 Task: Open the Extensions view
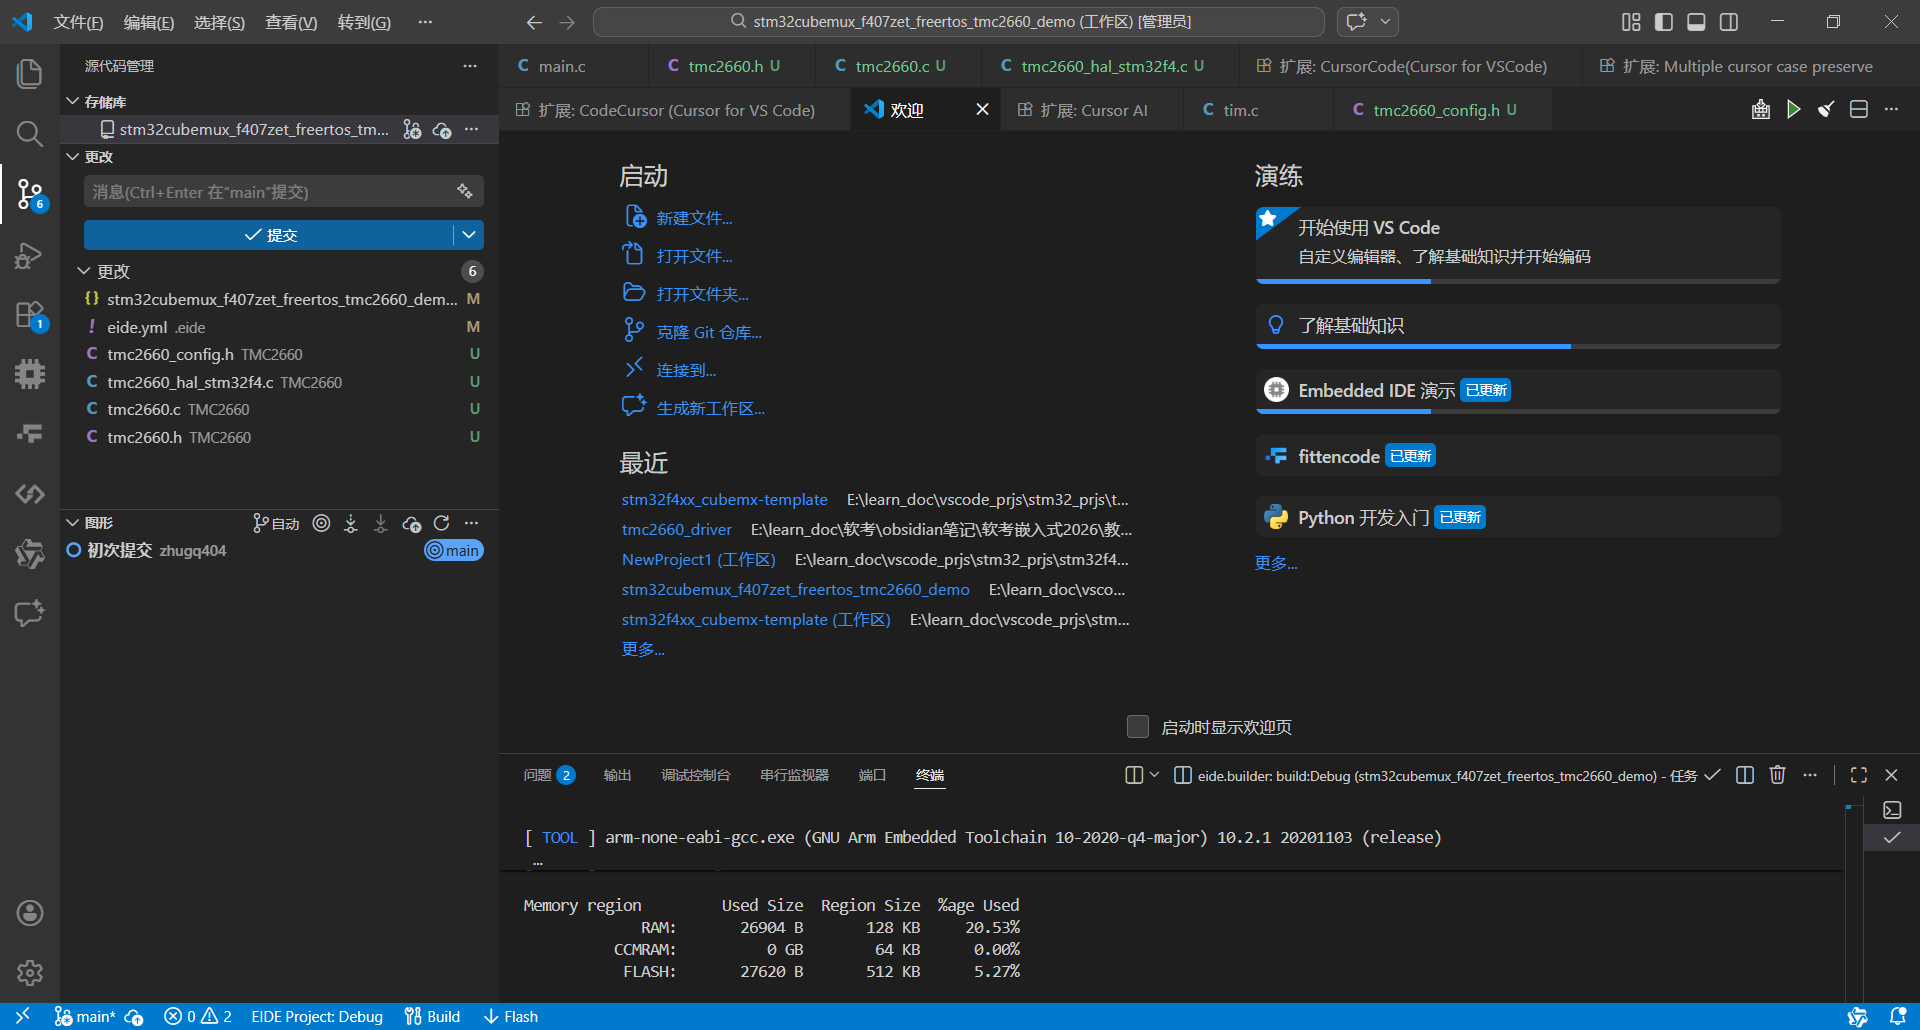[30, 315]
